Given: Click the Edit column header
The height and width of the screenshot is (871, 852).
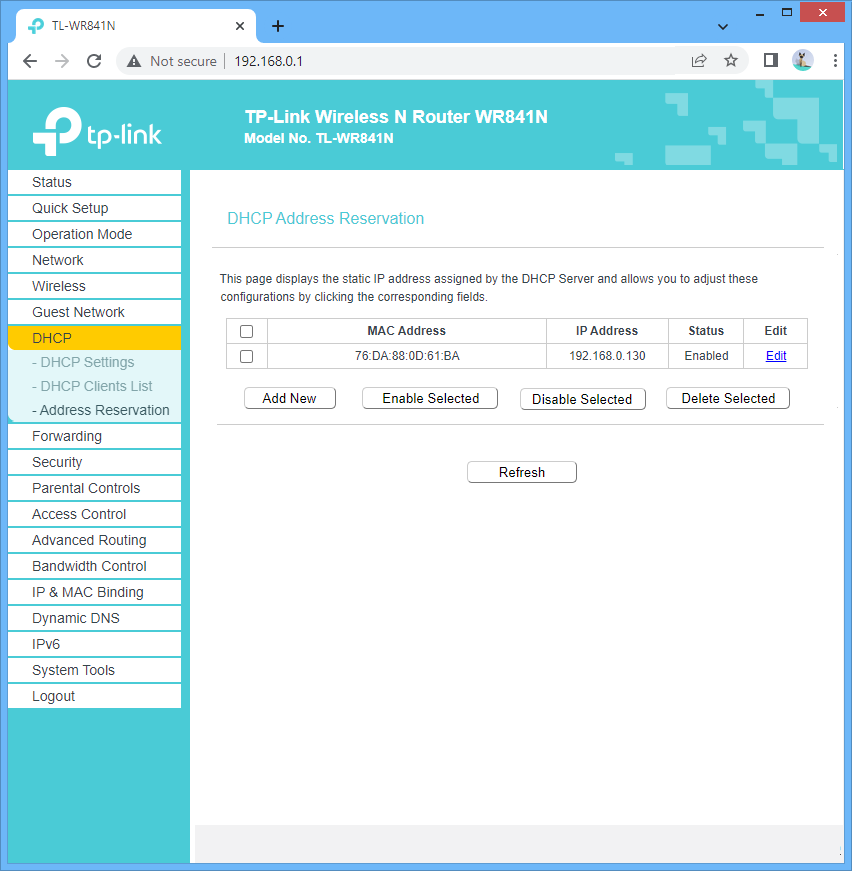Looking at the screenshot, I should 775,331.
